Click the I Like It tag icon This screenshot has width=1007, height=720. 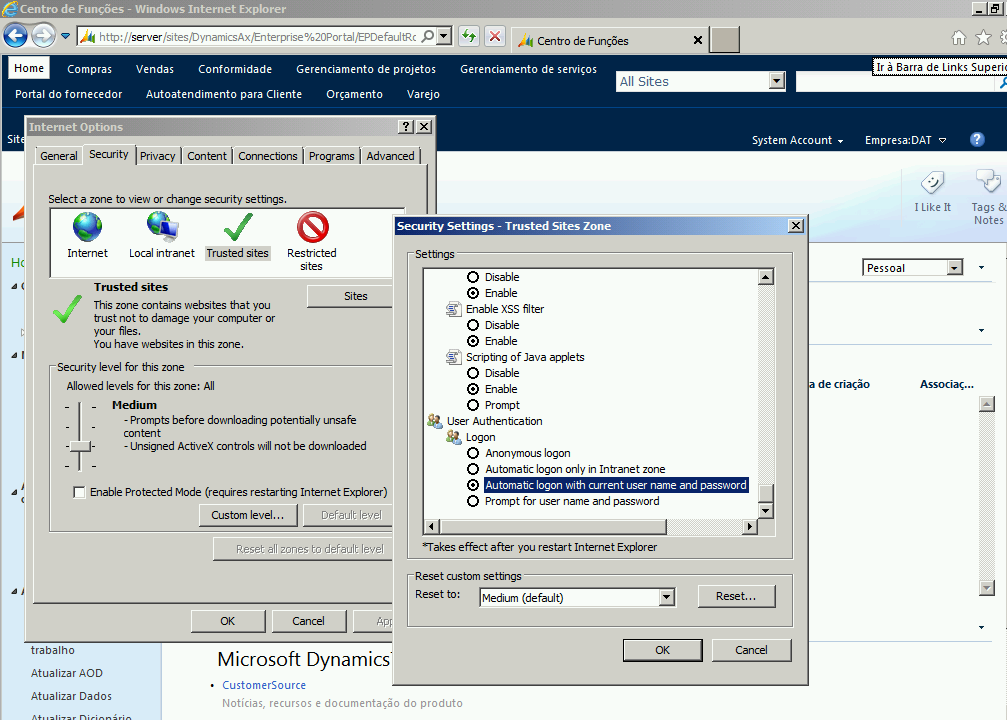coord(932,183)
